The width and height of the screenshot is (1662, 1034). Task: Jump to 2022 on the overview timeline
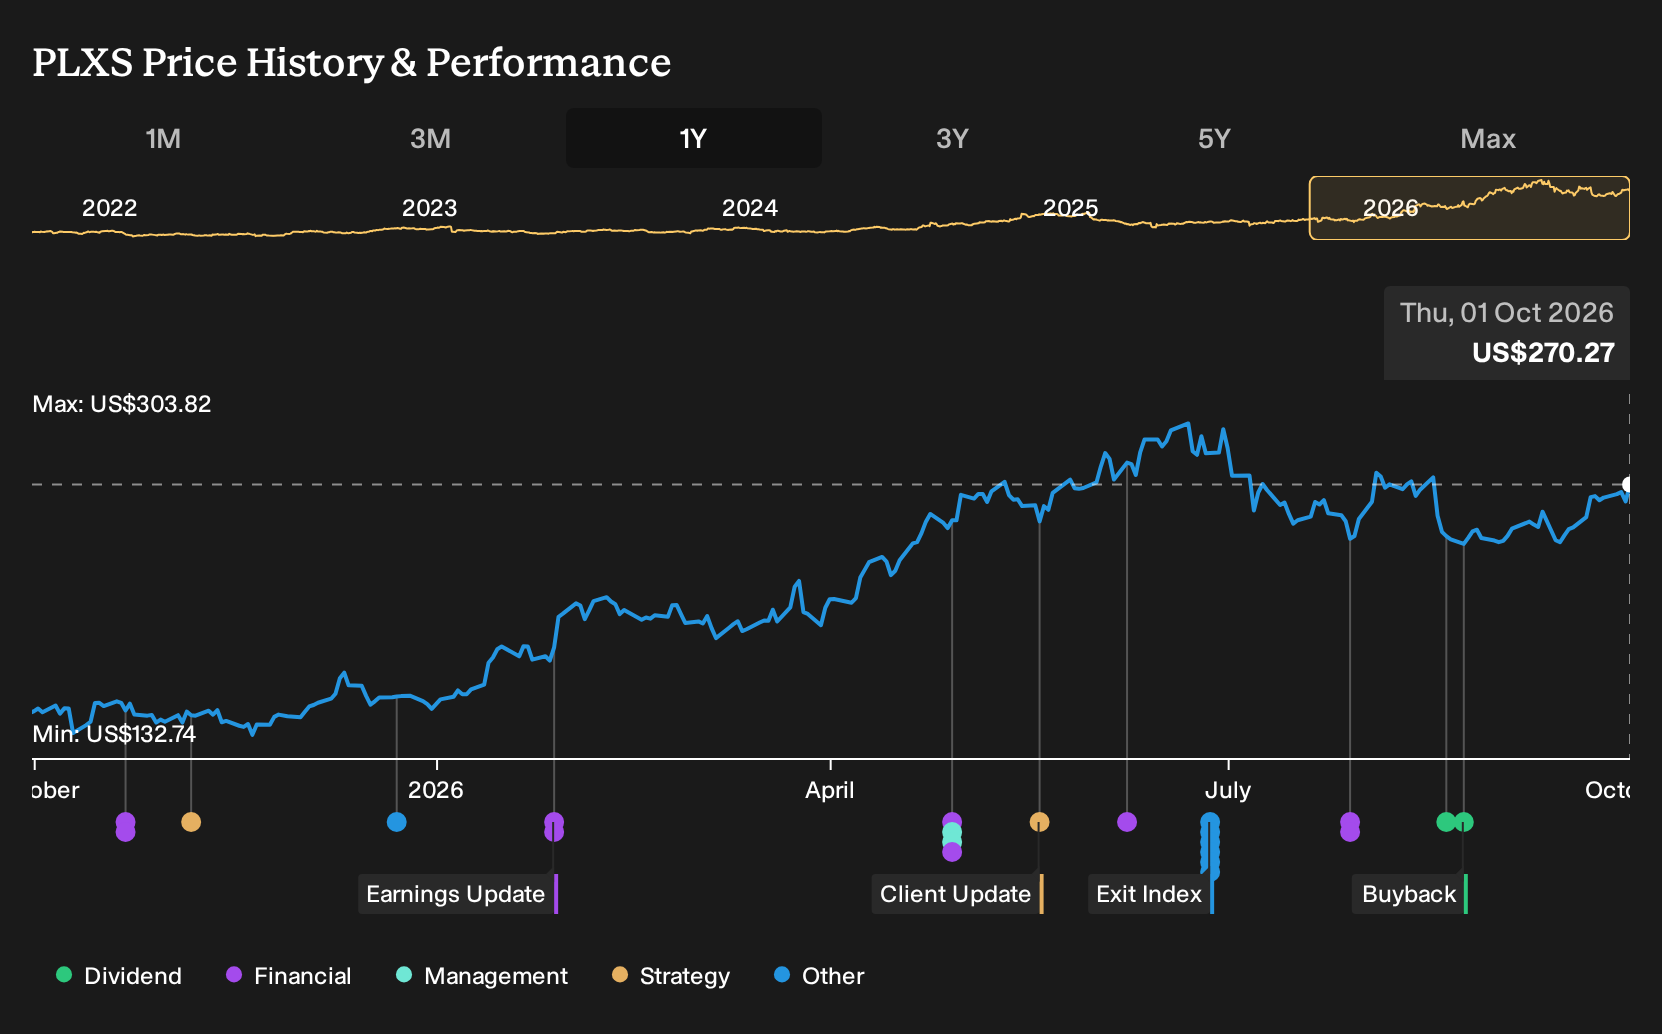[x=109, y=208]
